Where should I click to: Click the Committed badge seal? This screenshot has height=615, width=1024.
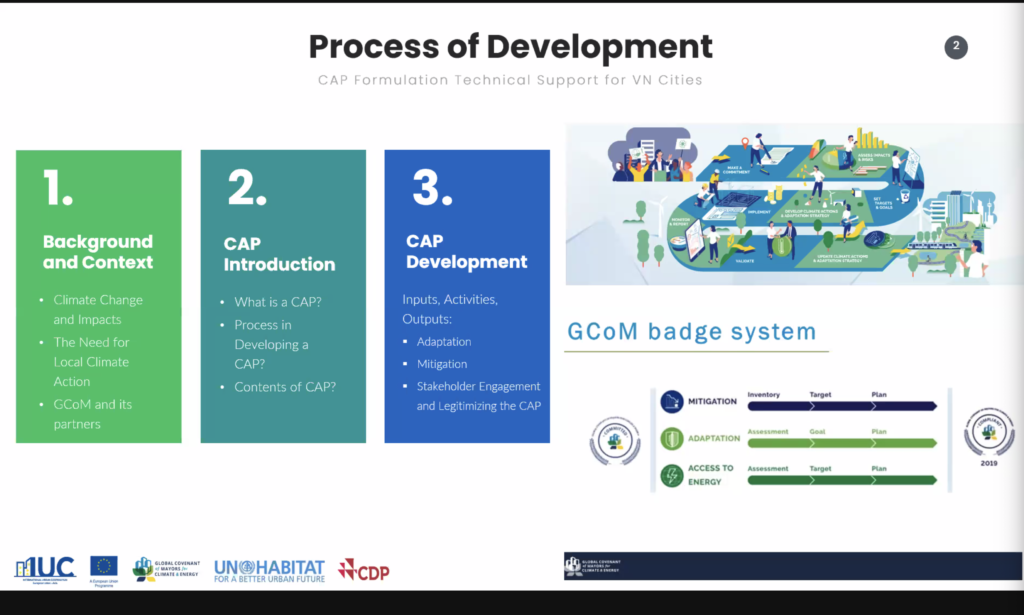[614, 439]
